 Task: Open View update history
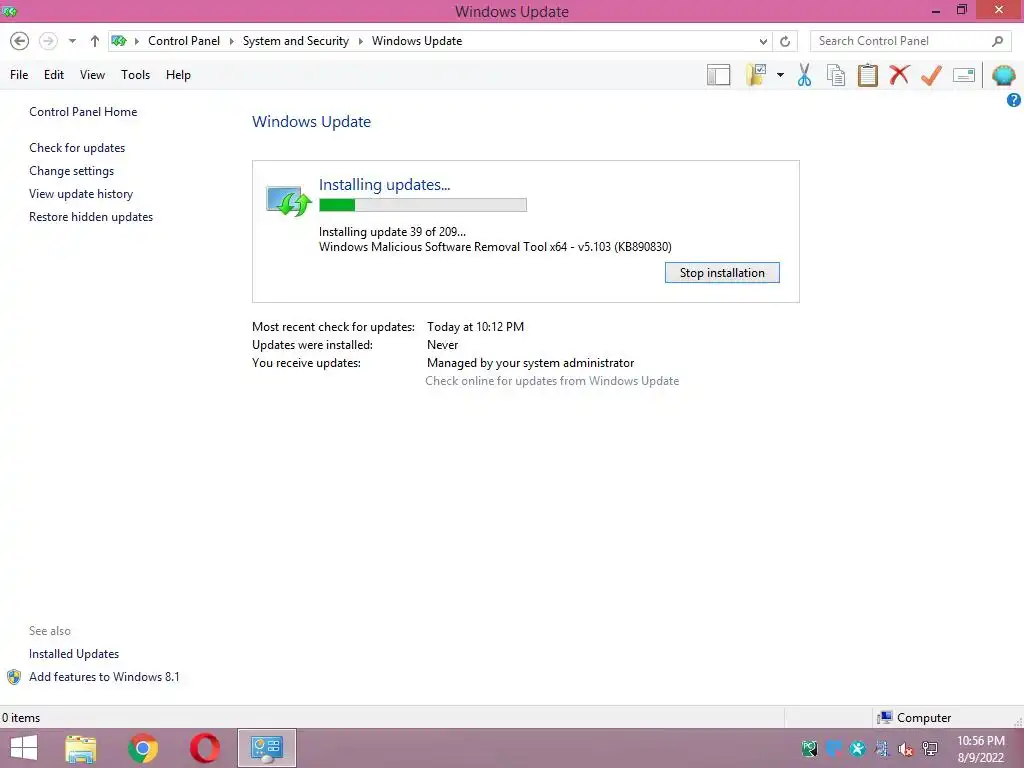click(x=81, y=194)
